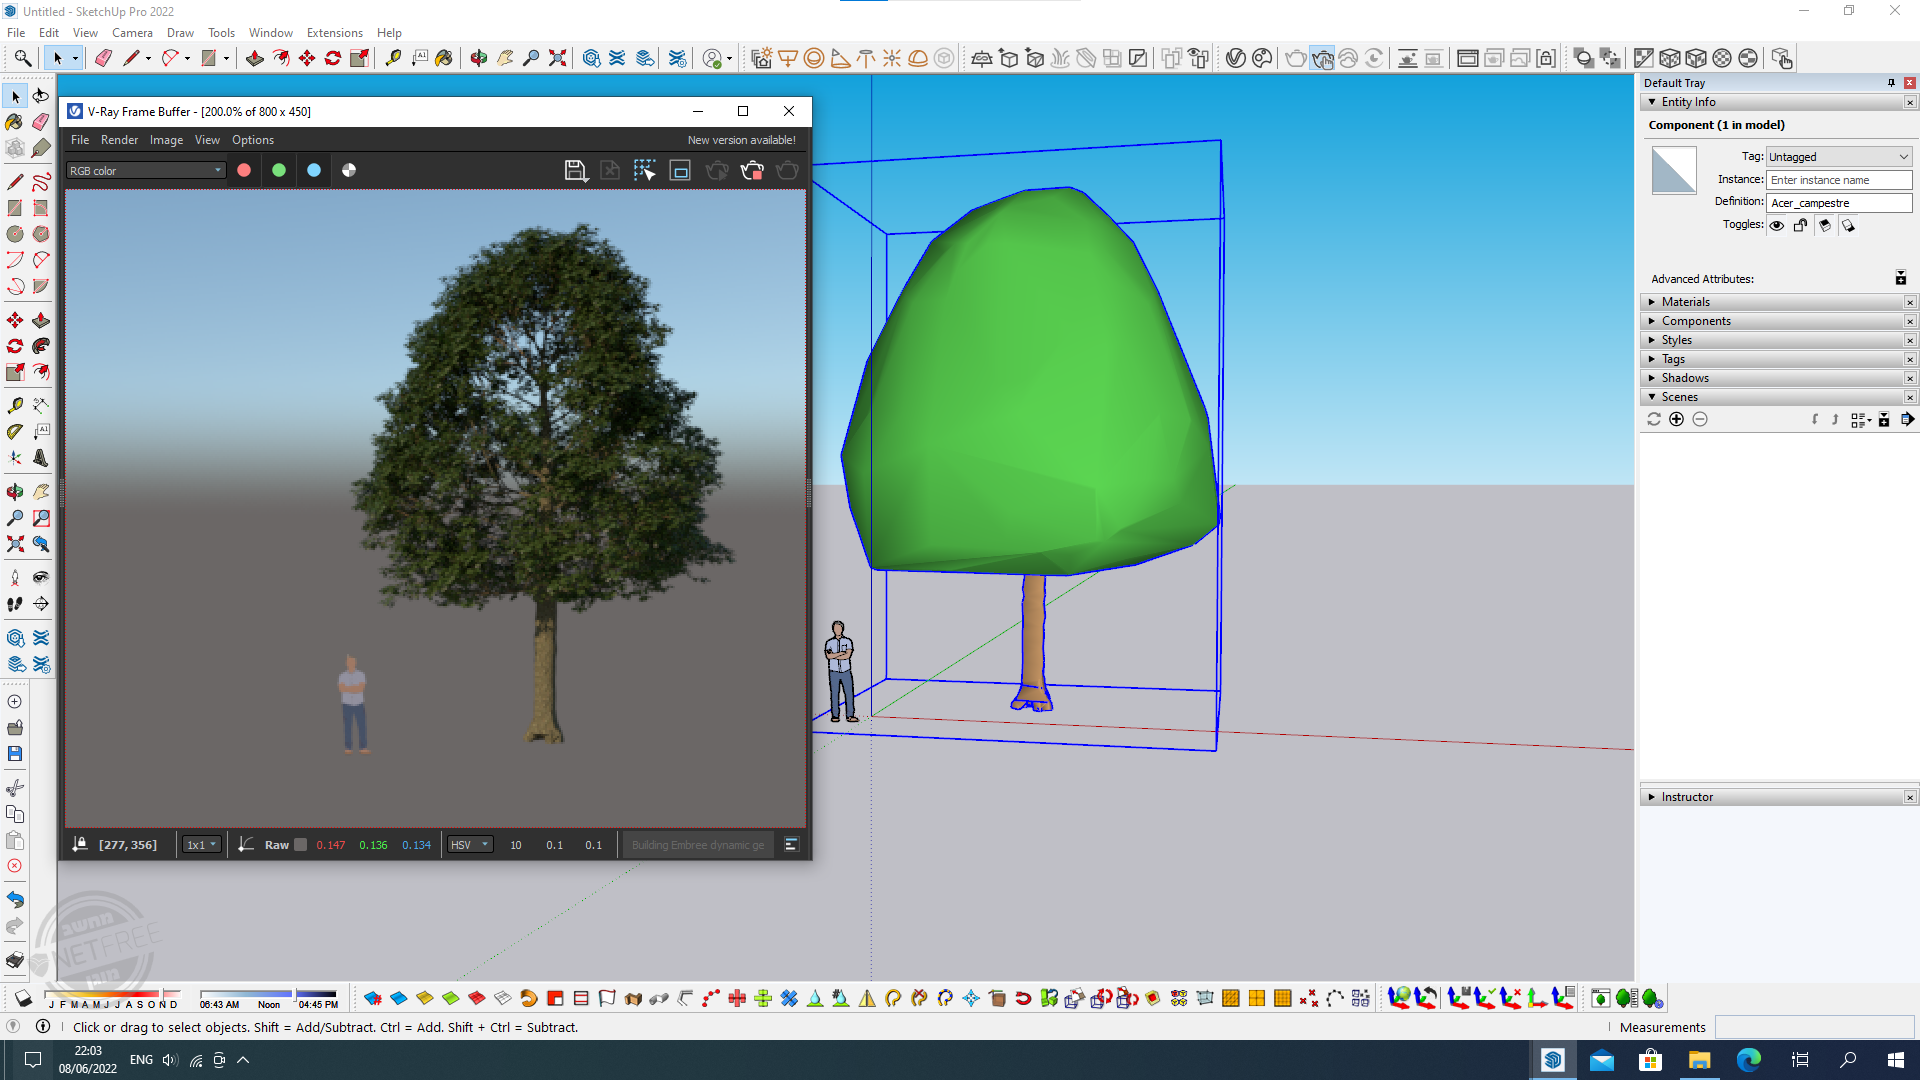The width and height of the screenshot is (1920, 1080).
Task: Click the Zoom Extents tool icon
Action: [x=14, y=544]
